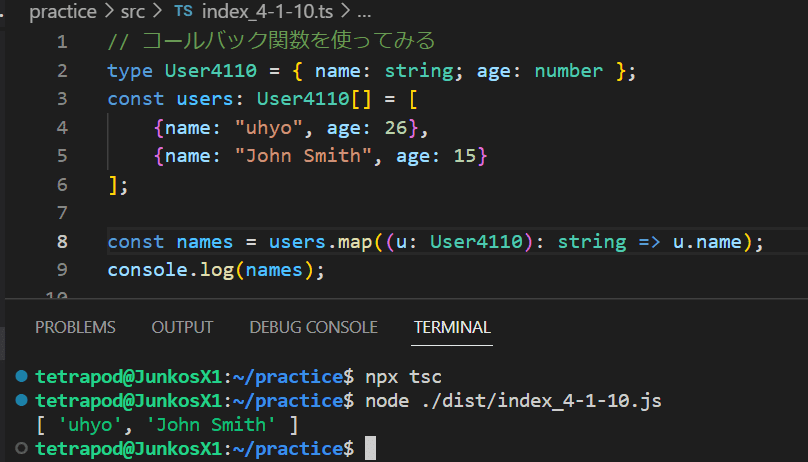Screen dimensions: 808x462
Task: Click line number 4 in gutter
Action: pos(62,128)
